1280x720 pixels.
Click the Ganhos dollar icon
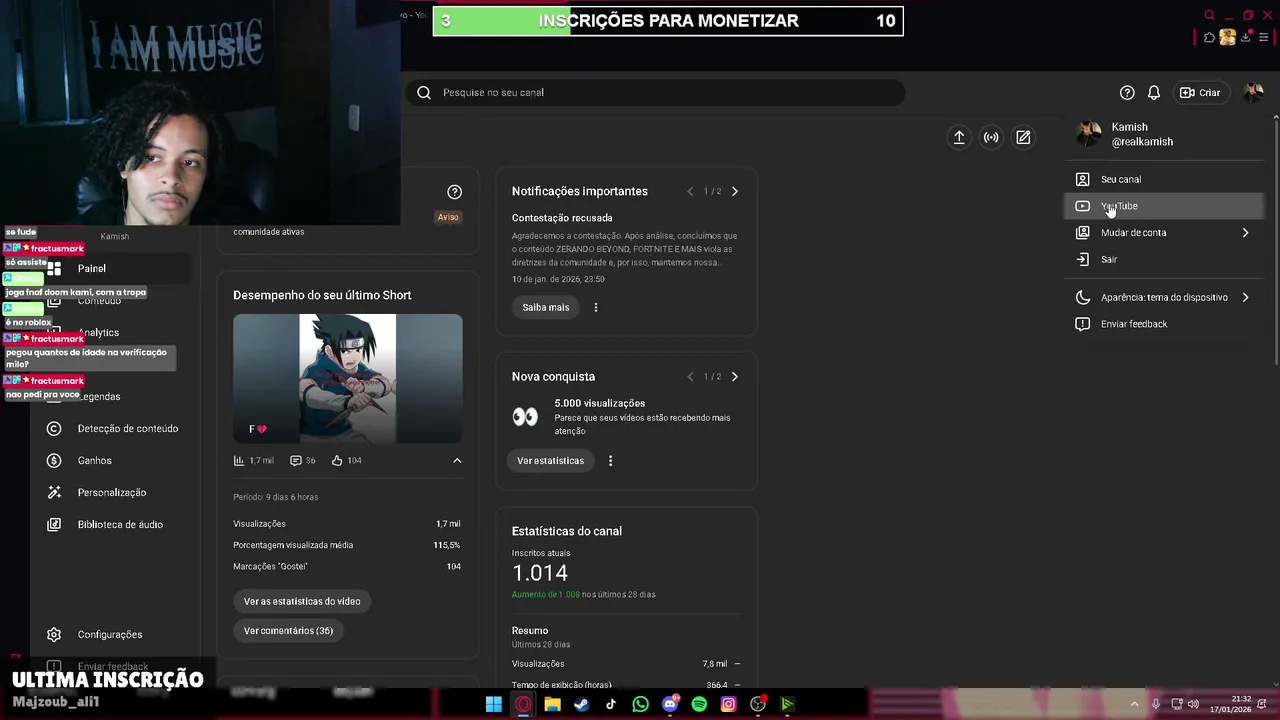pos(54,461)
